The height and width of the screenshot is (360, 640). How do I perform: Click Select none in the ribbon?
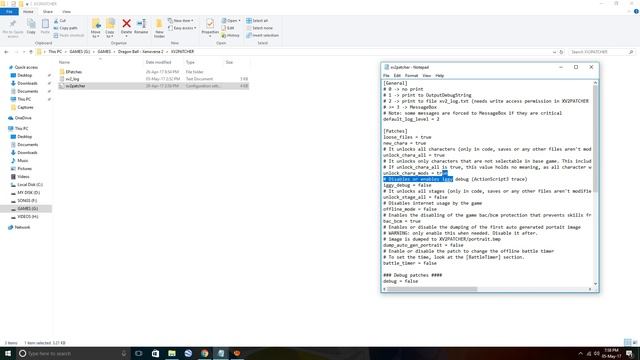click(260, 28)
